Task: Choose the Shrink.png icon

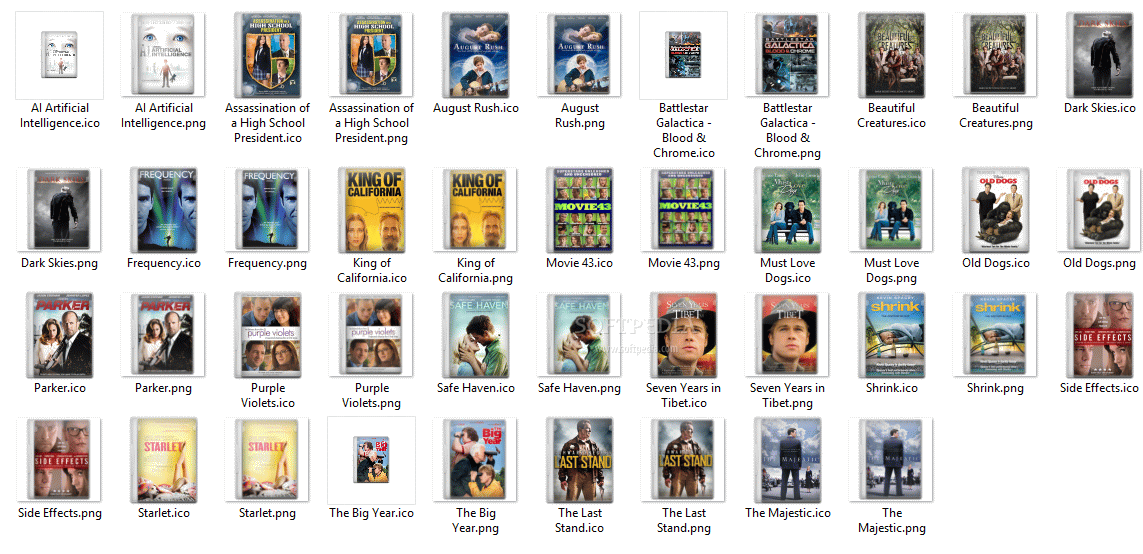Action: coord(995,335)
